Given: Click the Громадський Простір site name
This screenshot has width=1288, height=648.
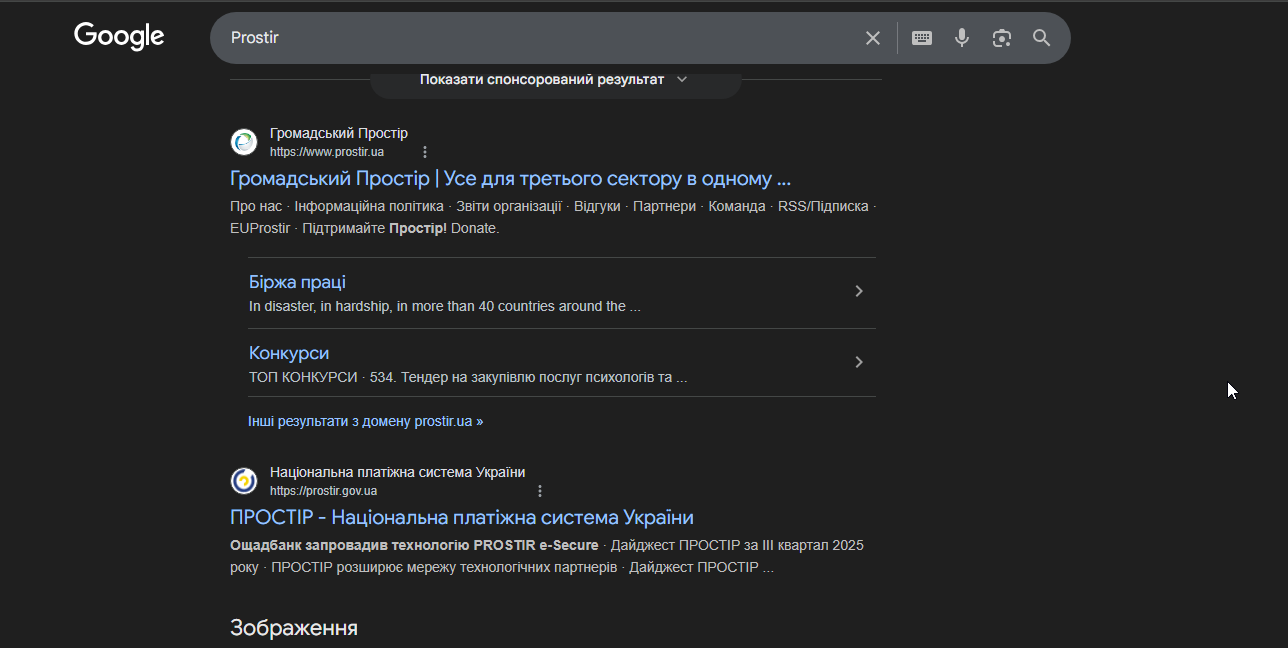Looking at the screenshot, I should click(339, 133).
